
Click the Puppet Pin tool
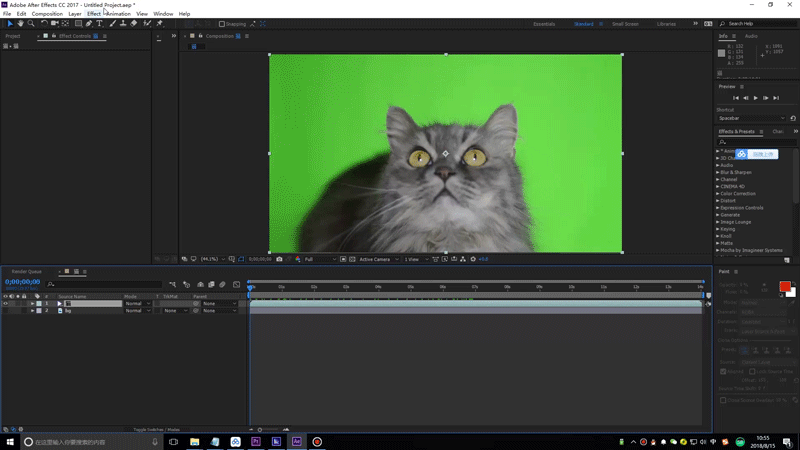coord(159,24)
